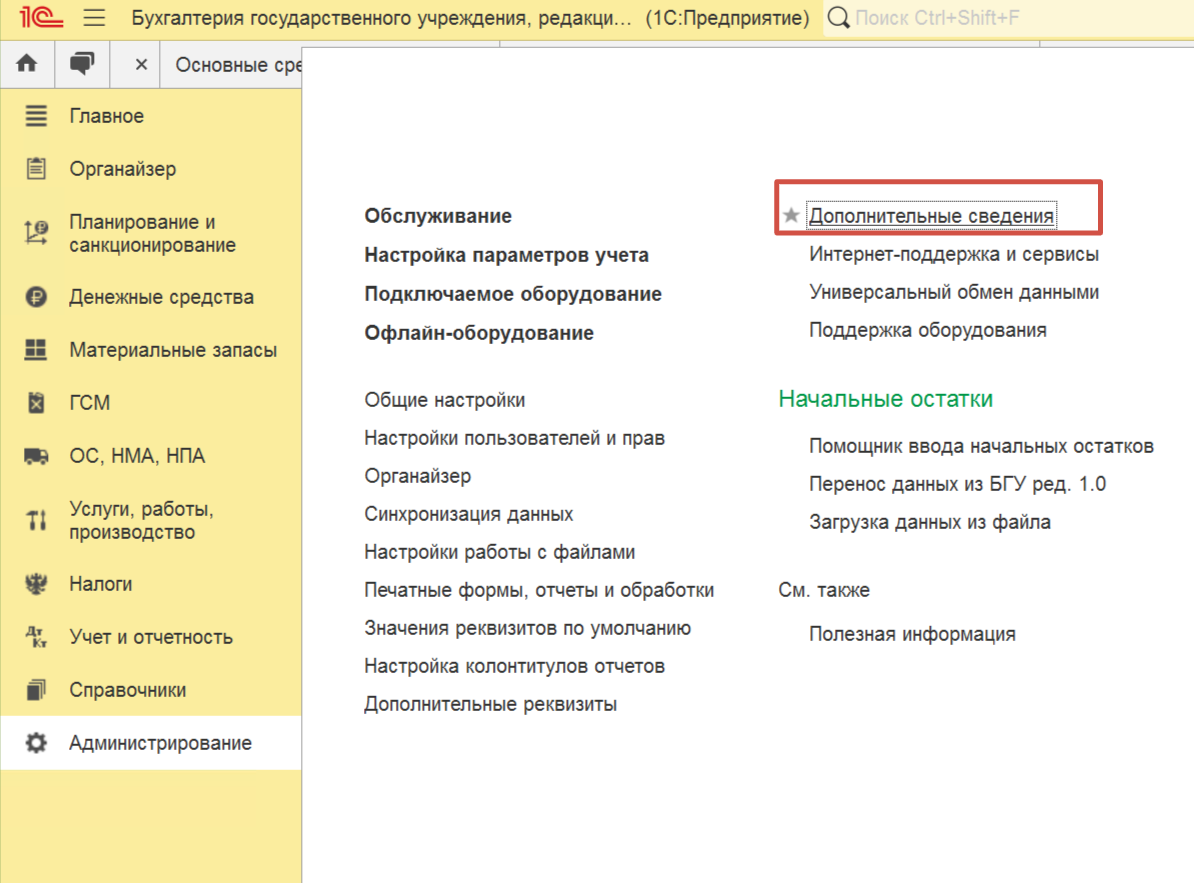Click the 1C logo icon
Screen dimensions: 1194x883
[40, 17]
